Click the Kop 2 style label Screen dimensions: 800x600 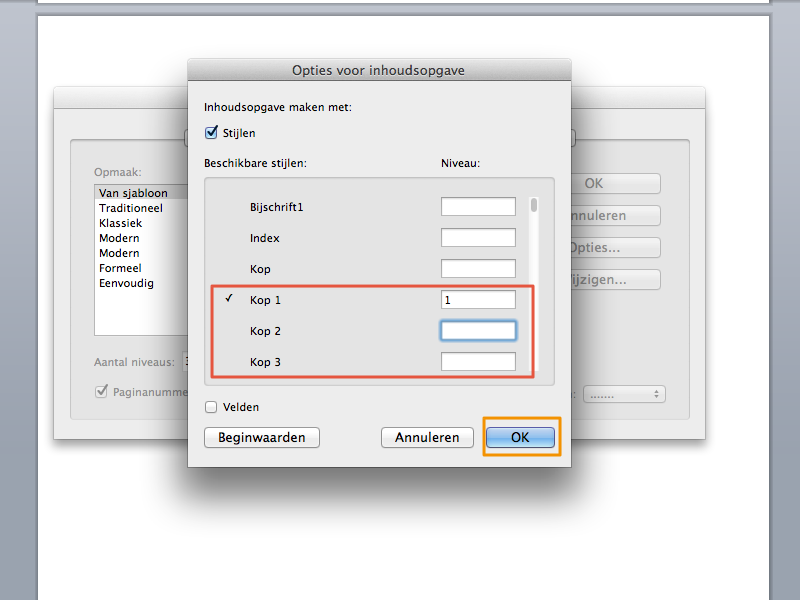click(265, 331)
